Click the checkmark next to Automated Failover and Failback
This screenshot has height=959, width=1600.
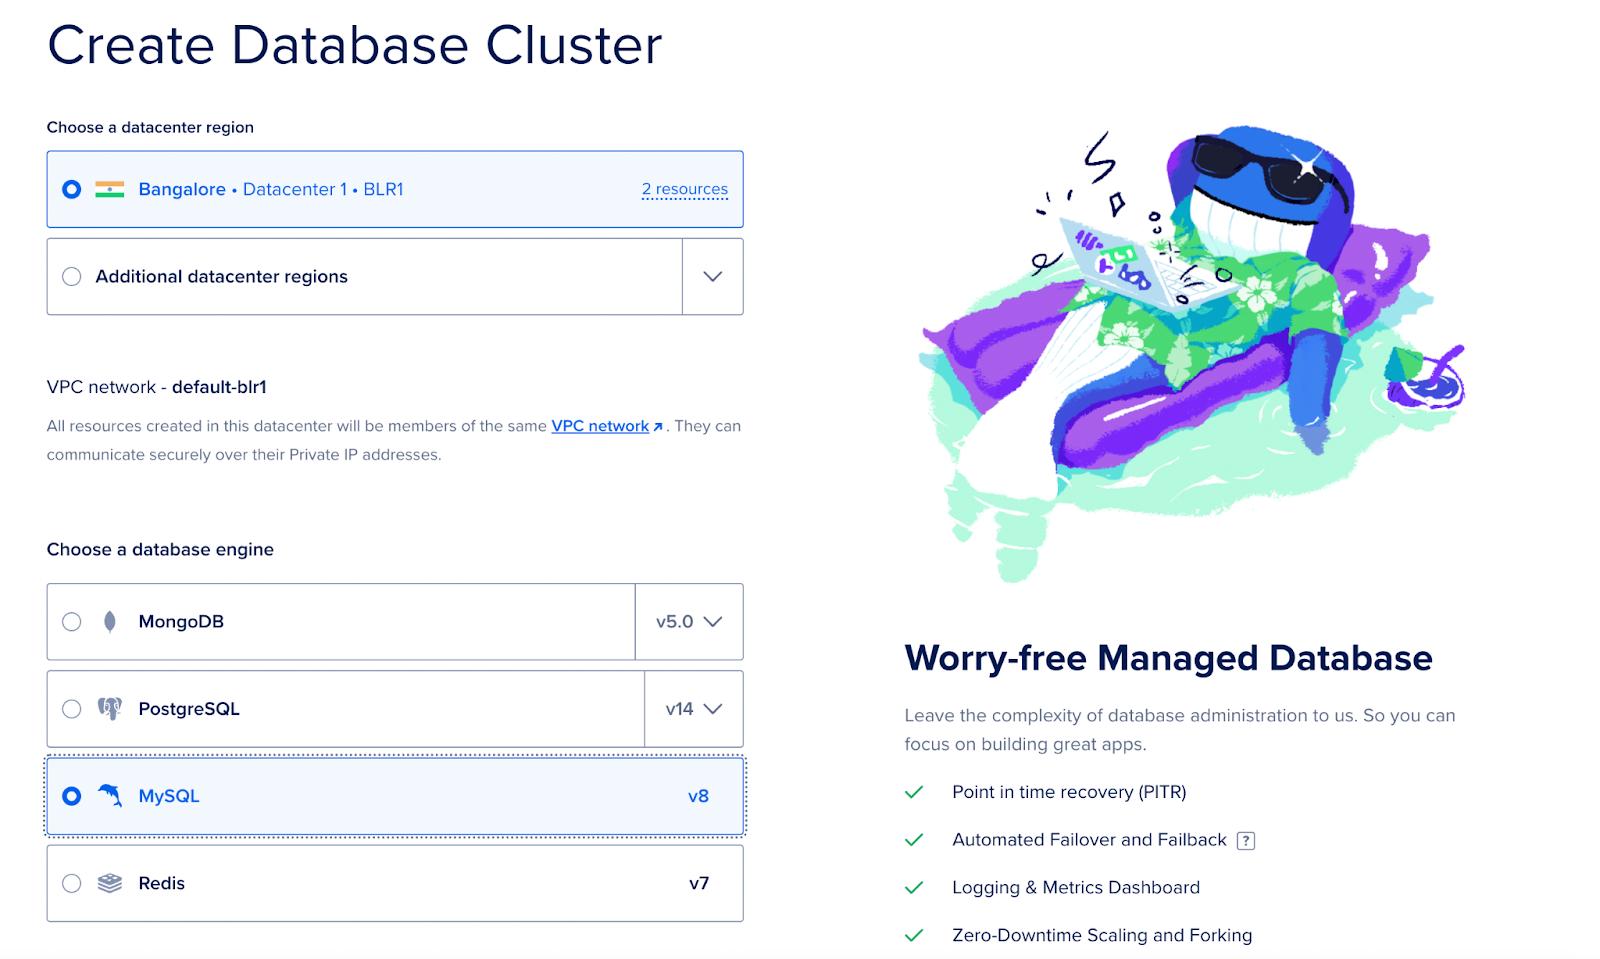(x=913, y=840)
